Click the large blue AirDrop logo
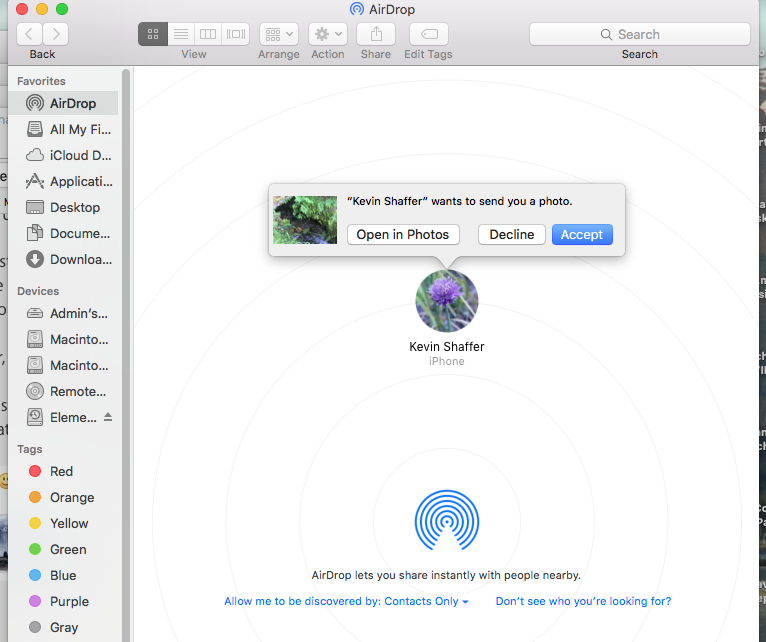Screen dimensions: 766x642 [x=447, y=520]
